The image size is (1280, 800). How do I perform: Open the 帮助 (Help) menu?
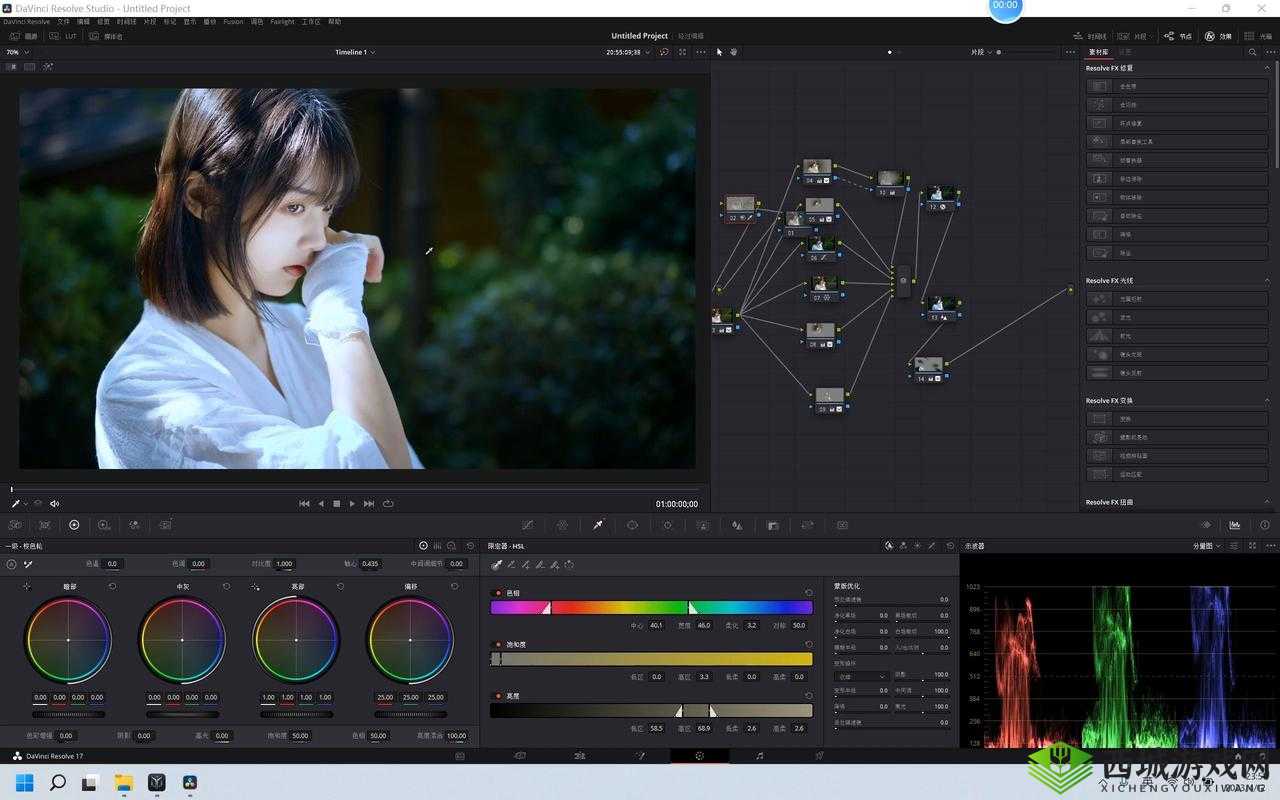(335, 21)
